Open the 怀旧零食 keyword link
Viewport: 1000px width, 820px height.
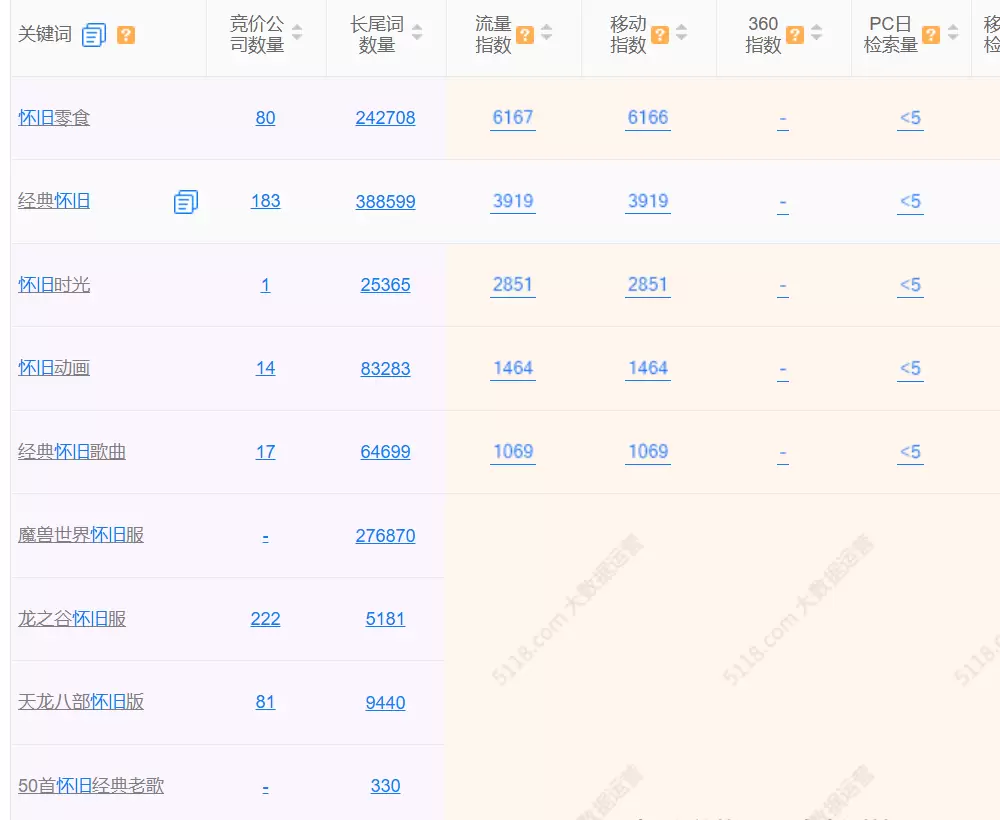coord(54,118)
